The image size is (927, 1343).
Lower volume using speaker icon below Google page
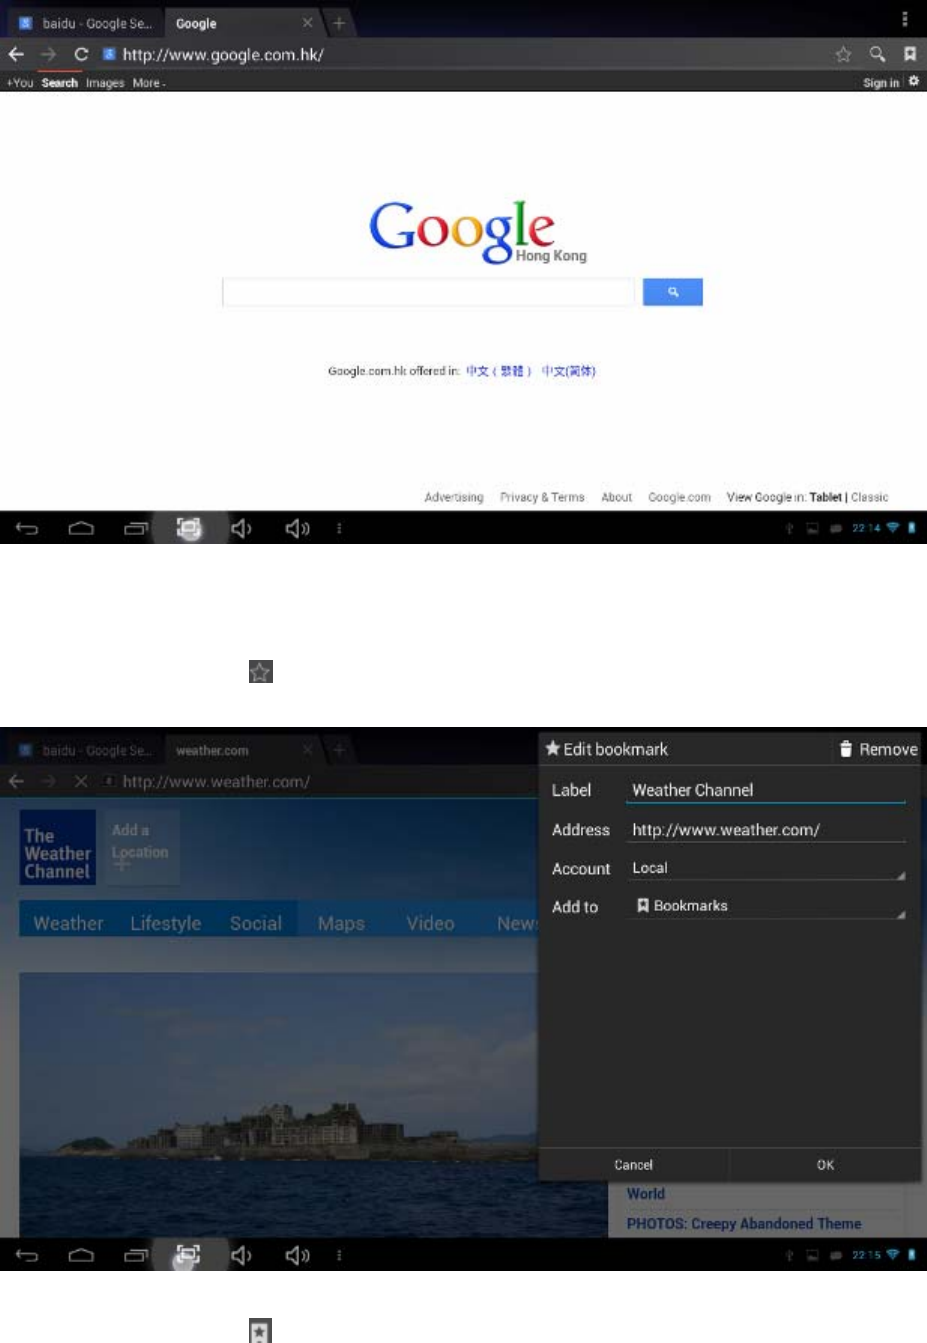241,528
